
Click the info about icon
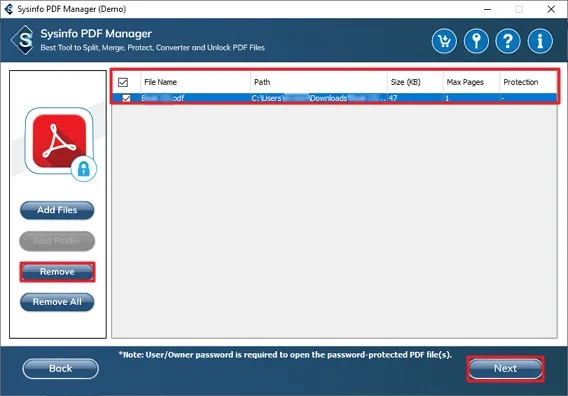pos(540,41)
